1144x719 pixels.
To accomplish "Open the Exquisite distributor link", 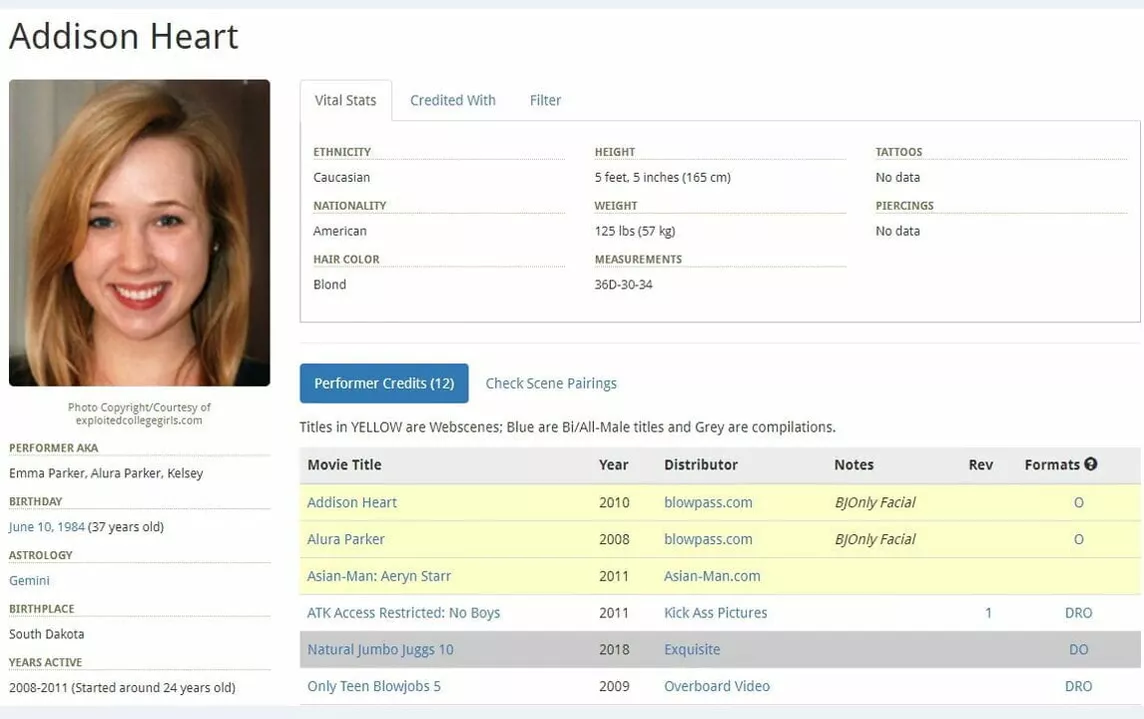I will [x=692, y=650].
